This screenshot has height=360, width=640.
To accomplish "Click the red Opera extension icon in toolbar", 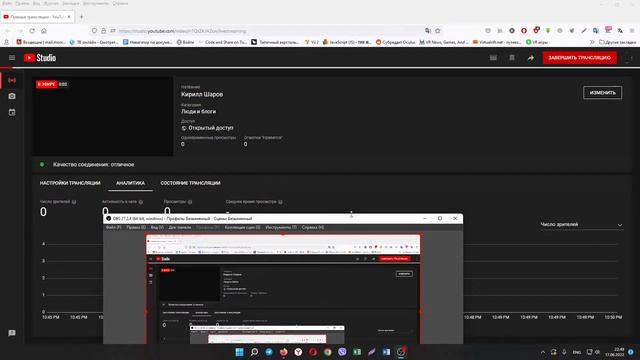I will pos(524,31).
